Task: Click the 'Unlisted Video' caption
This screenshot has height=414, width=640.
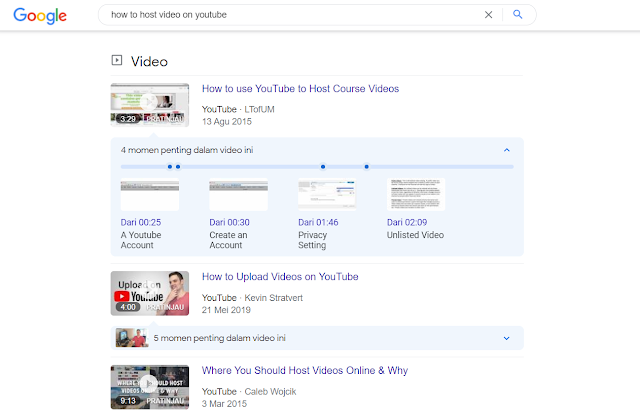Action: point(416,235)
